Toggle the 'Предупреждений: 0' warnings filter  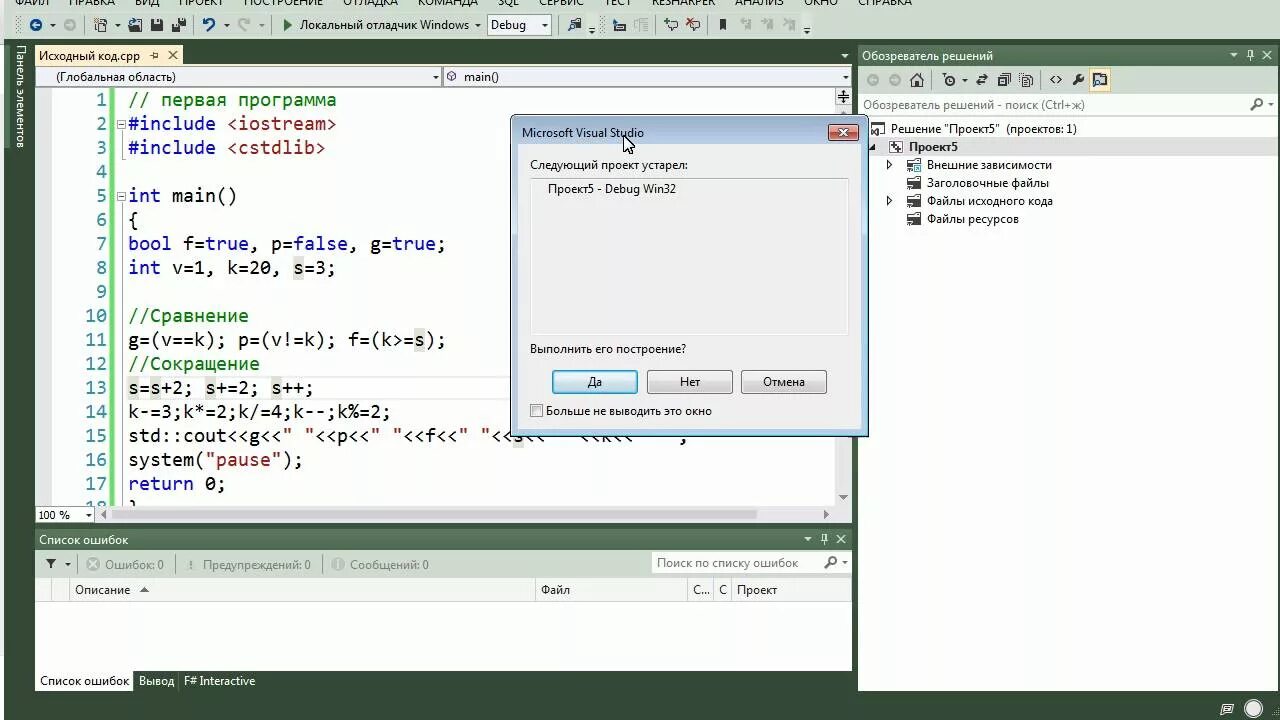(248, 564)
